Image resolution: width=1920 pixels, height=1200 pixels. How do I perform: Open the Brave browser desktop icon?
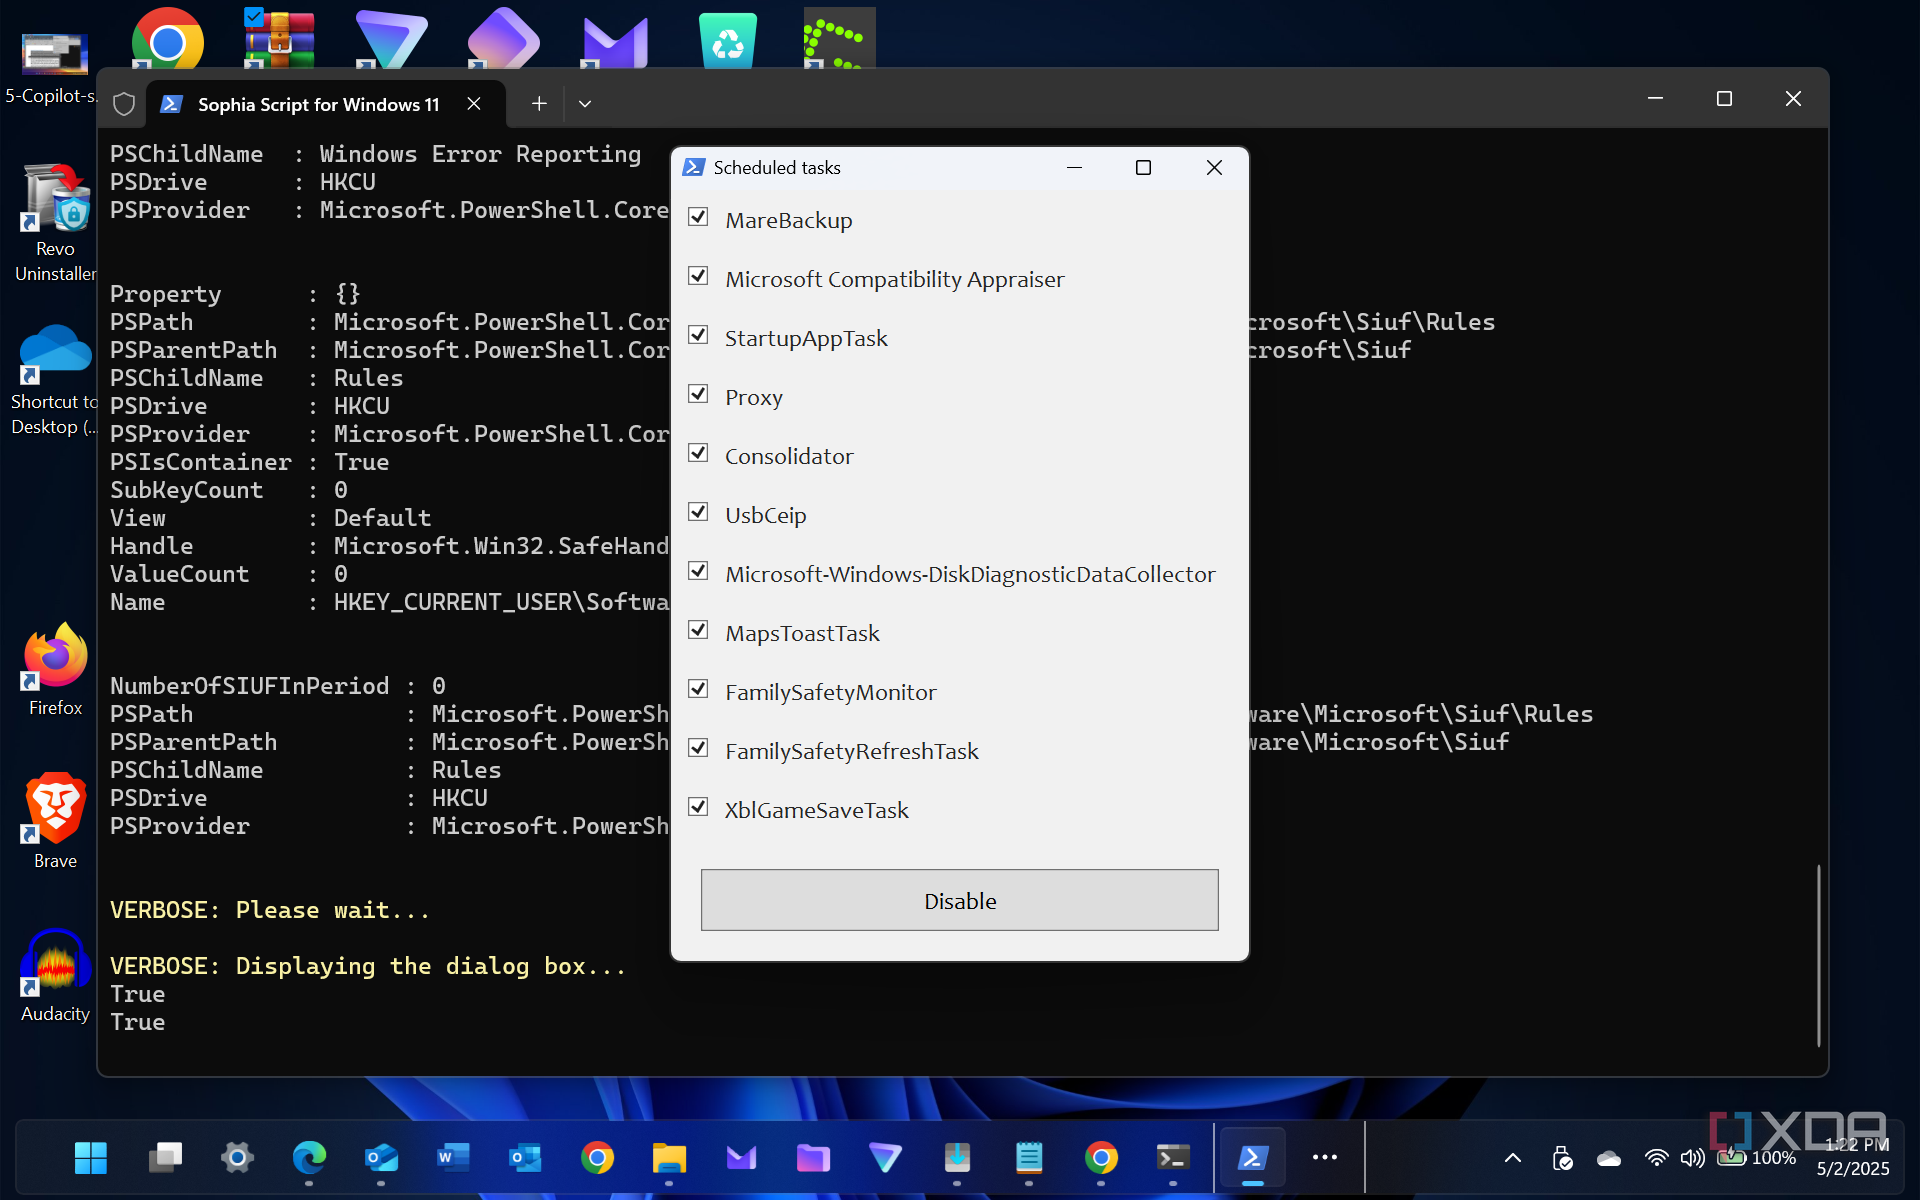tap(55, 820)
